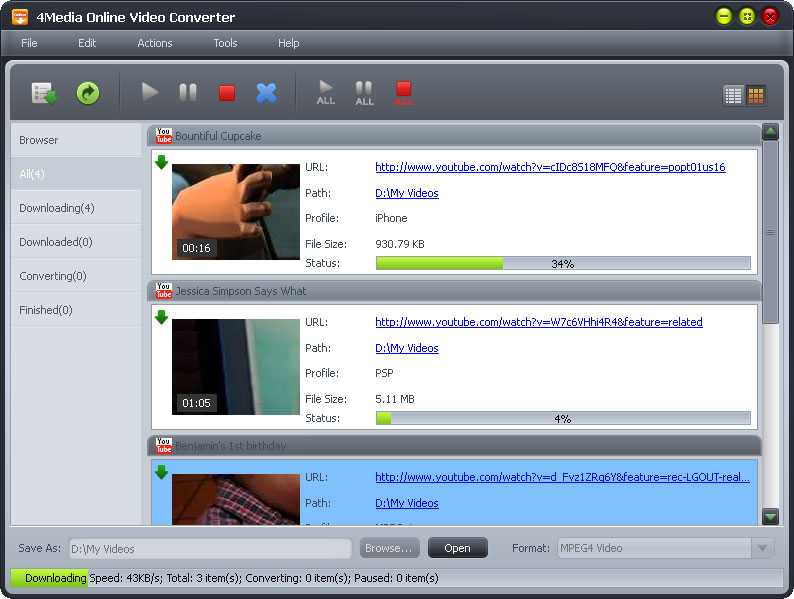Click YouTube icon beside Jessica Simpson Says What
Screen dimensions: 794x599
164,291
